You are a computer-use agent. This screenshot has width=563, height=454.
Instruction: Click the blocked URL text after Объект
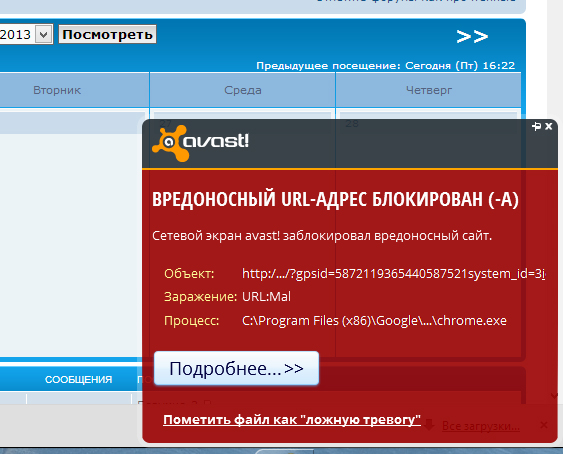point(394,274)
